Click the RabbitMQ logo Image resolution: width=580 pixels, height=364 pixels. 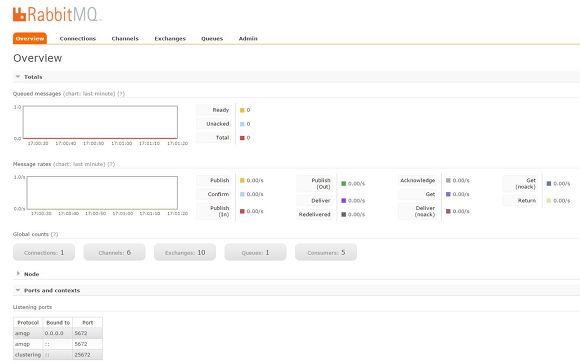[57, 14]
